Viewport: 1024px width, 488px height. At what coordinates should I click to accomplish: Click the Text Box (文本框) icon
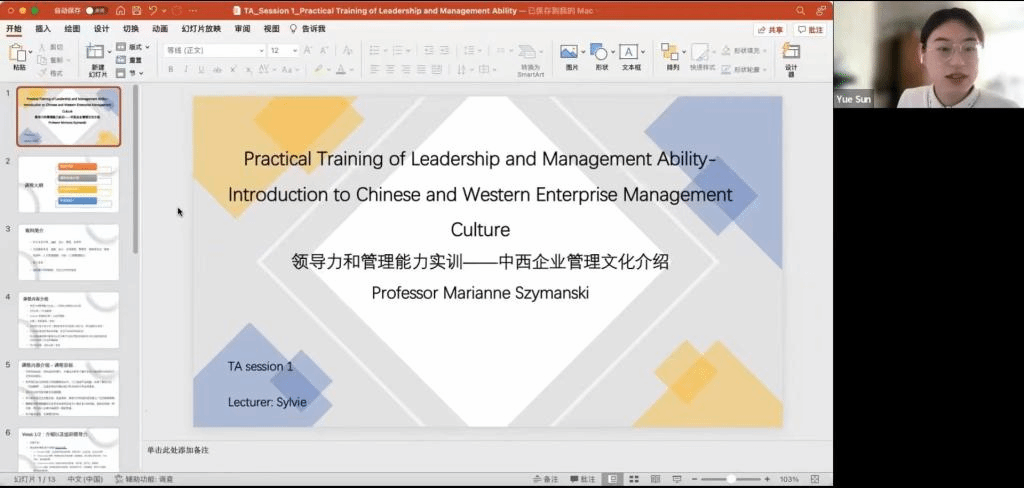[x=629, y=52]
